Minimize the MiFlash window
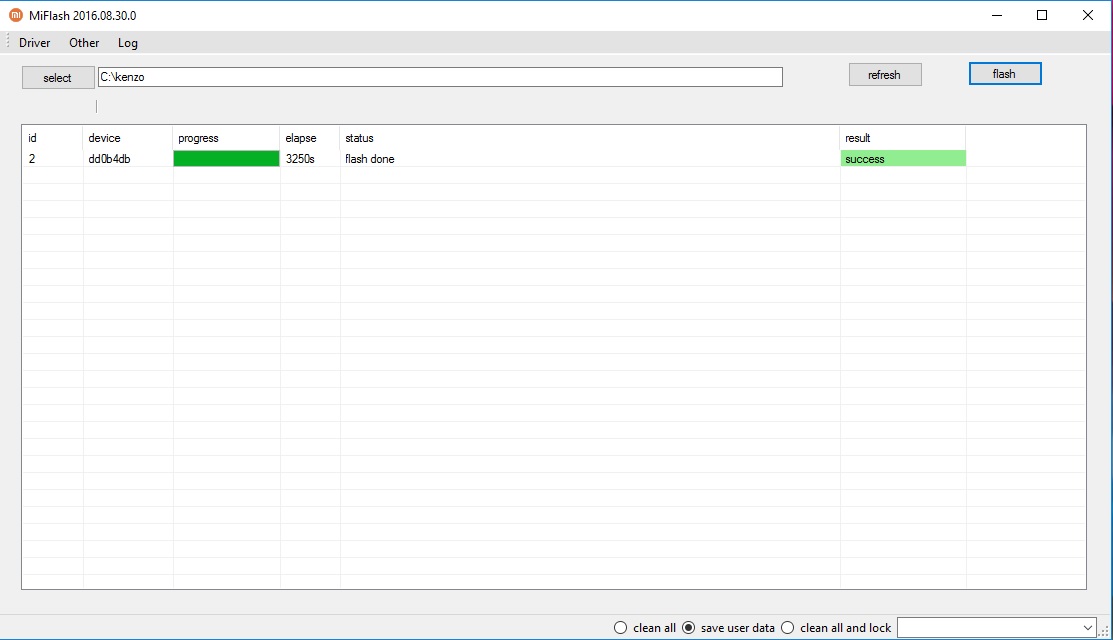This screenshot has width=1113, height=640. pos(997,15)
